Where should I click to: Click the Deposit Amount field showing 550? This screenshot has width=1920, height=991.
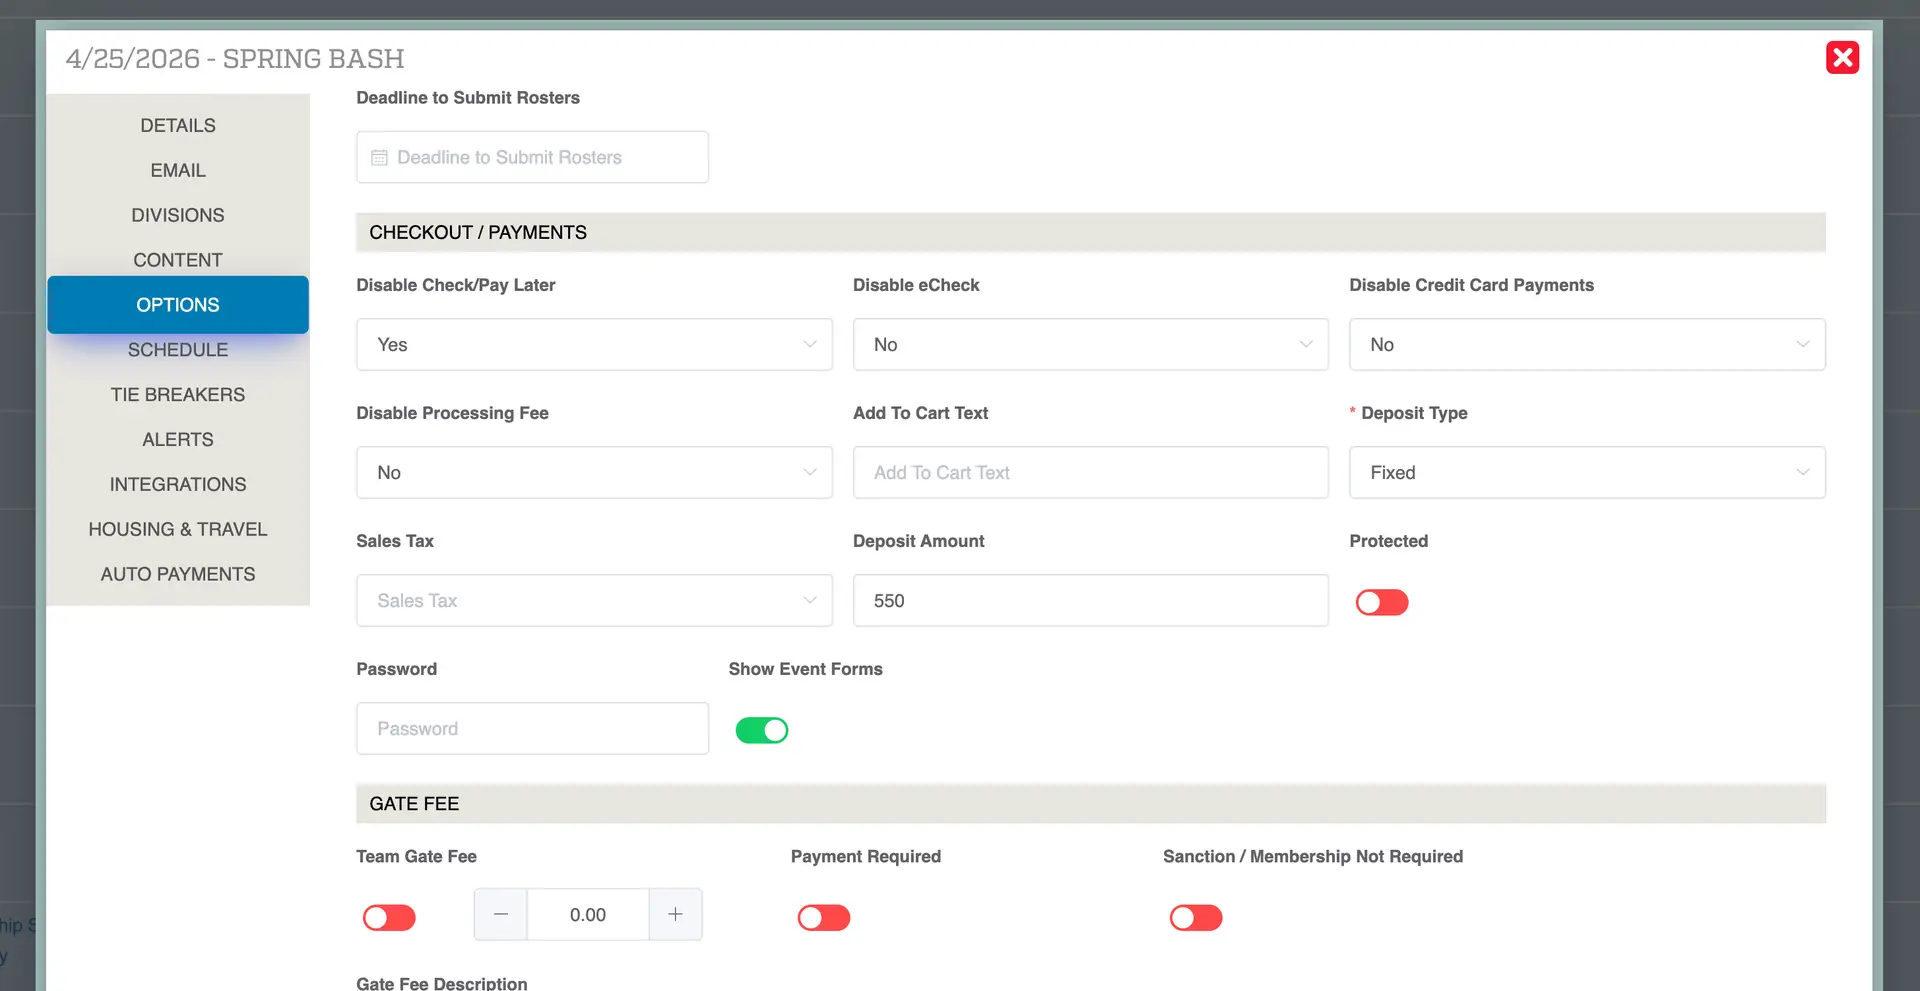click(x=1090, y=600)
